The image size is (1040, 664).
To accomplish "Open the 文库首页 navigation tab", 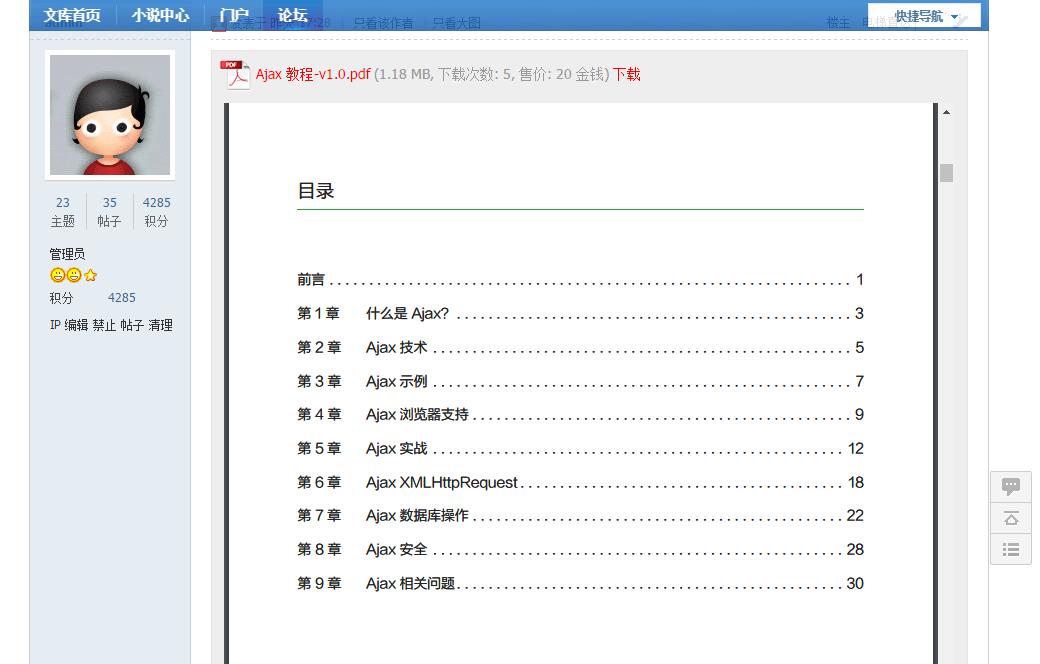I will point(72,15).
